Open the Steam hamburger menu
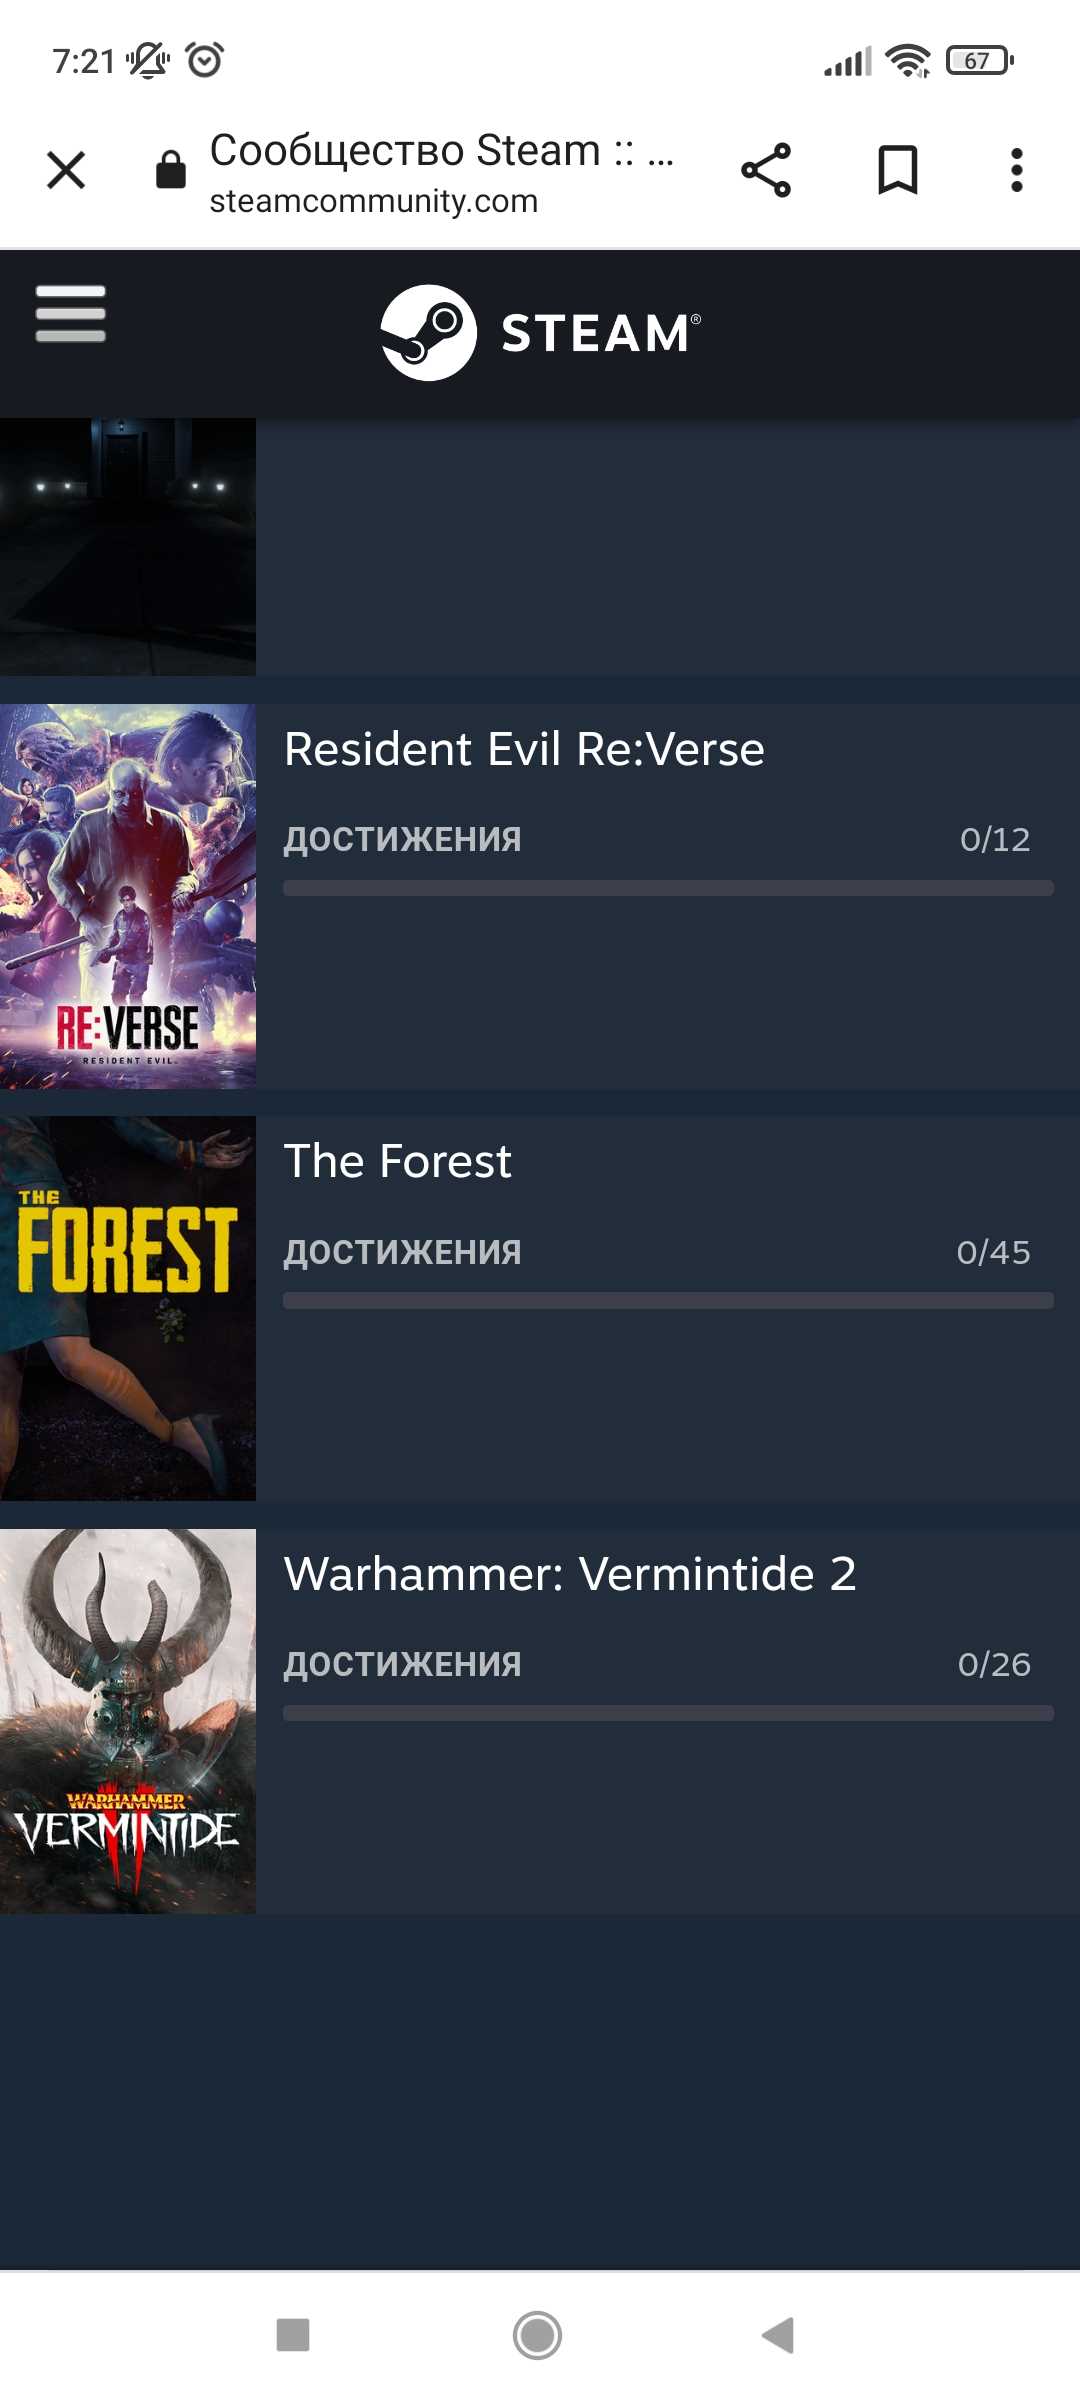Viewport: 1080px width, 2400px height. click(70, 314)
